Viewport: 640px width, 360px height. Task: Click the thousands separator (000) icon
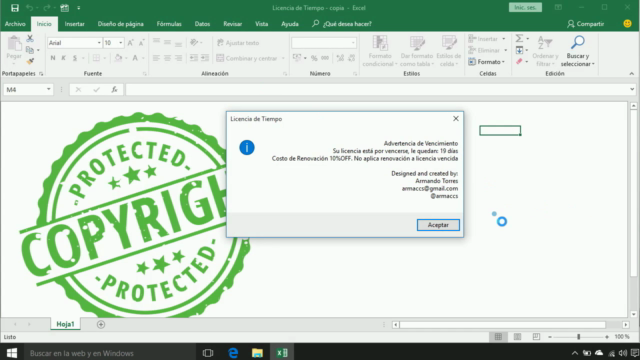(x=325, y=58)
